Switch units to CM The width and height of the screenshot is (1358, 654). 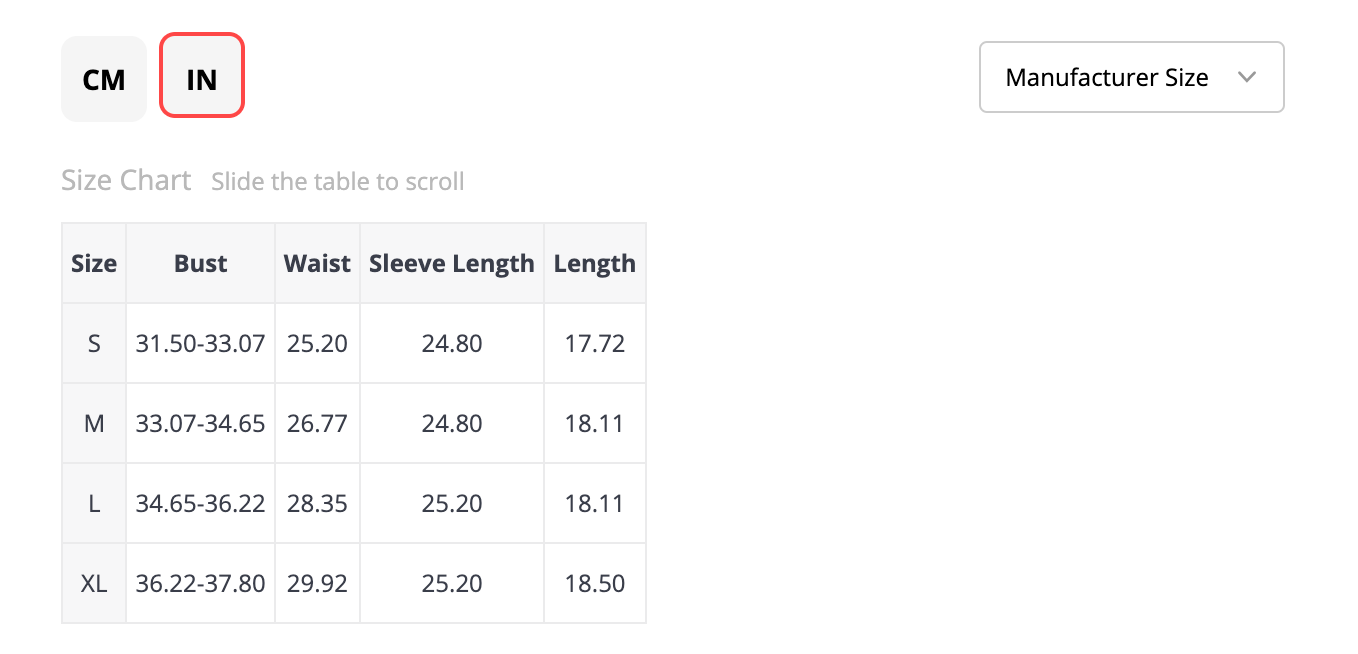[104, 79]
